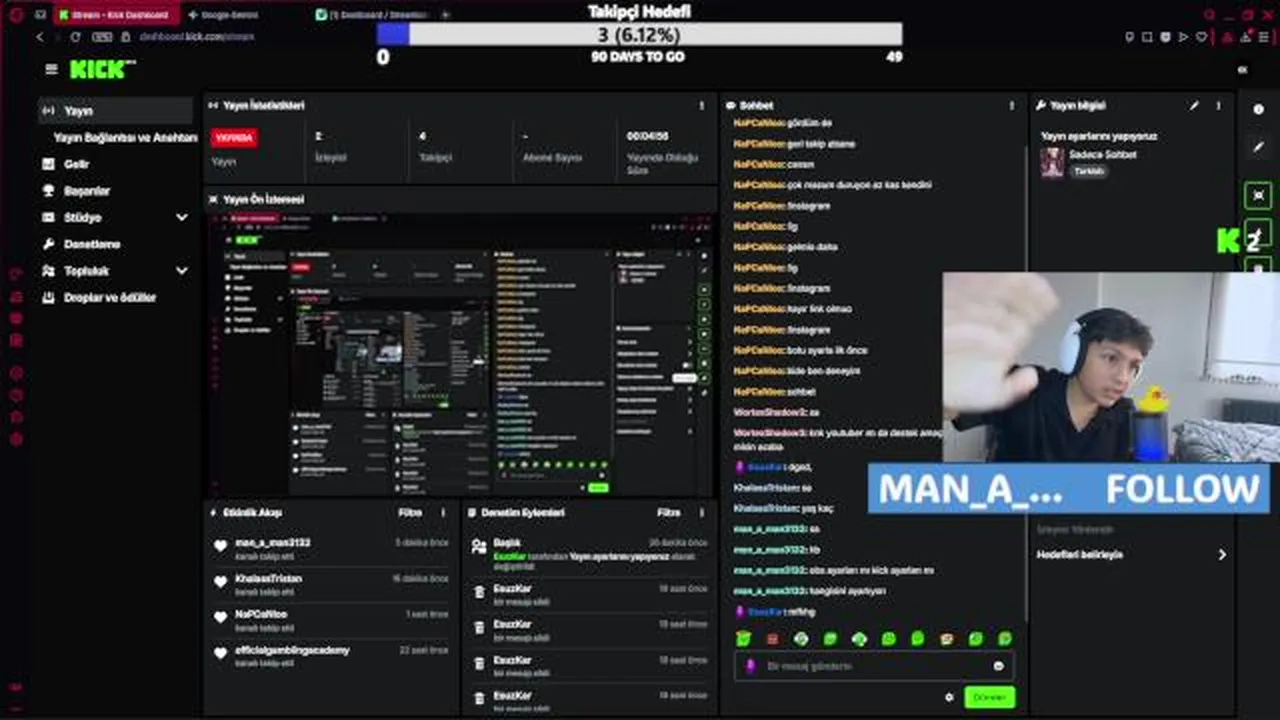The image size is (1280, 720).
Task: Click the İzleyici viewer count stat
Action: [330, 146]
